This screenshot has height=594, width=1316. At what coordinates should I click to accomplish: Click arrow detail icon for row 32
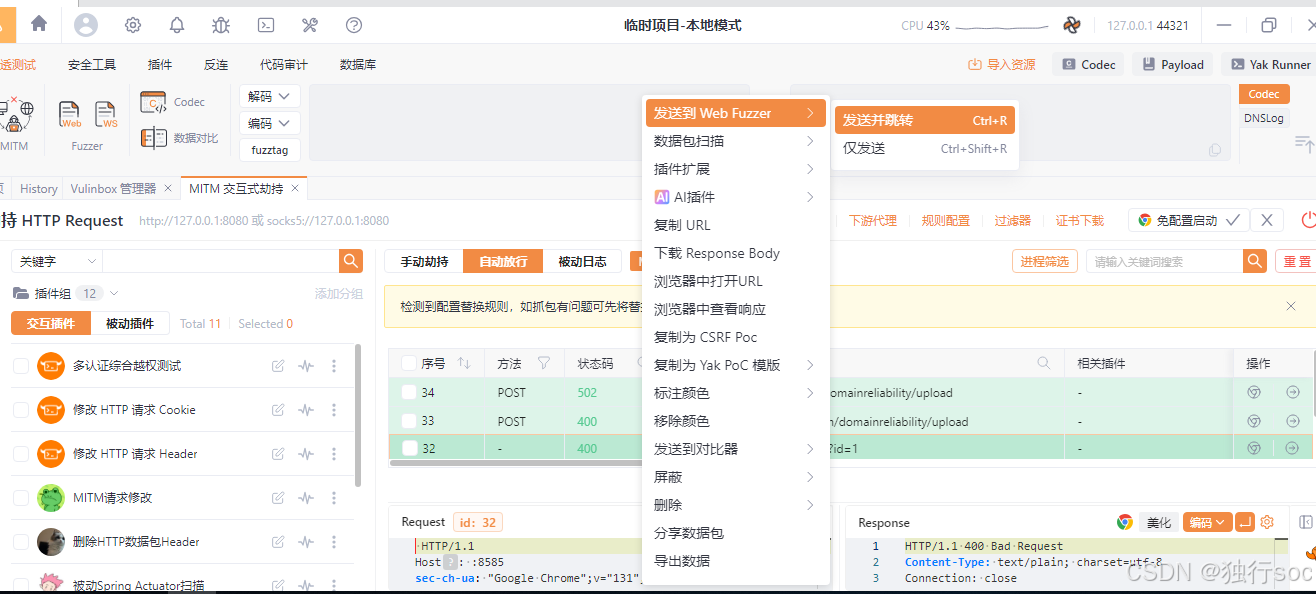tap(1292, 448)
